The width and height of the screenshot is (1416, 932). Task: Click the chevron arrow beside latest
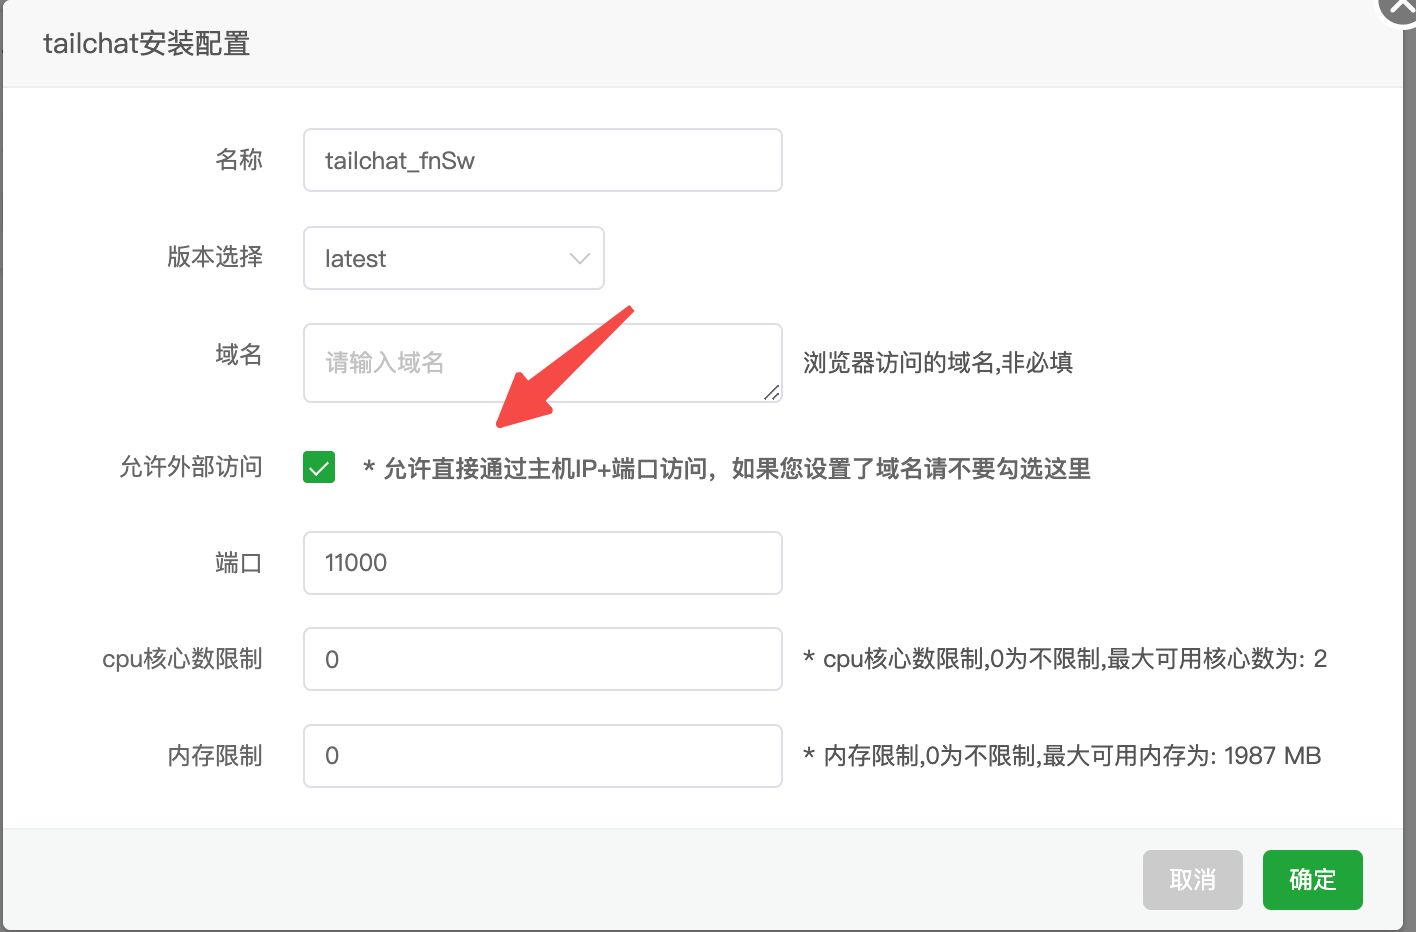(579, 258)
